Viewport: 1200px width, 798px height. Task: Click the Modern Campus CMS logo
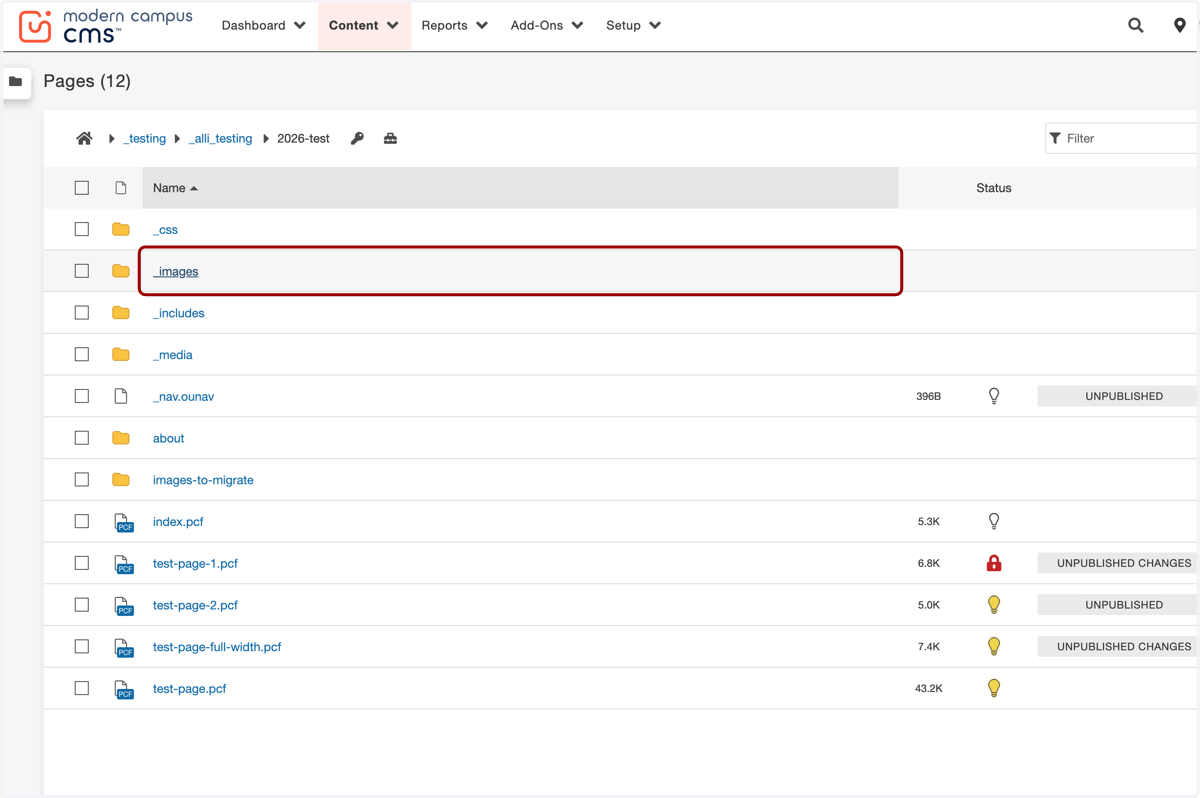(x=105, y=26)
